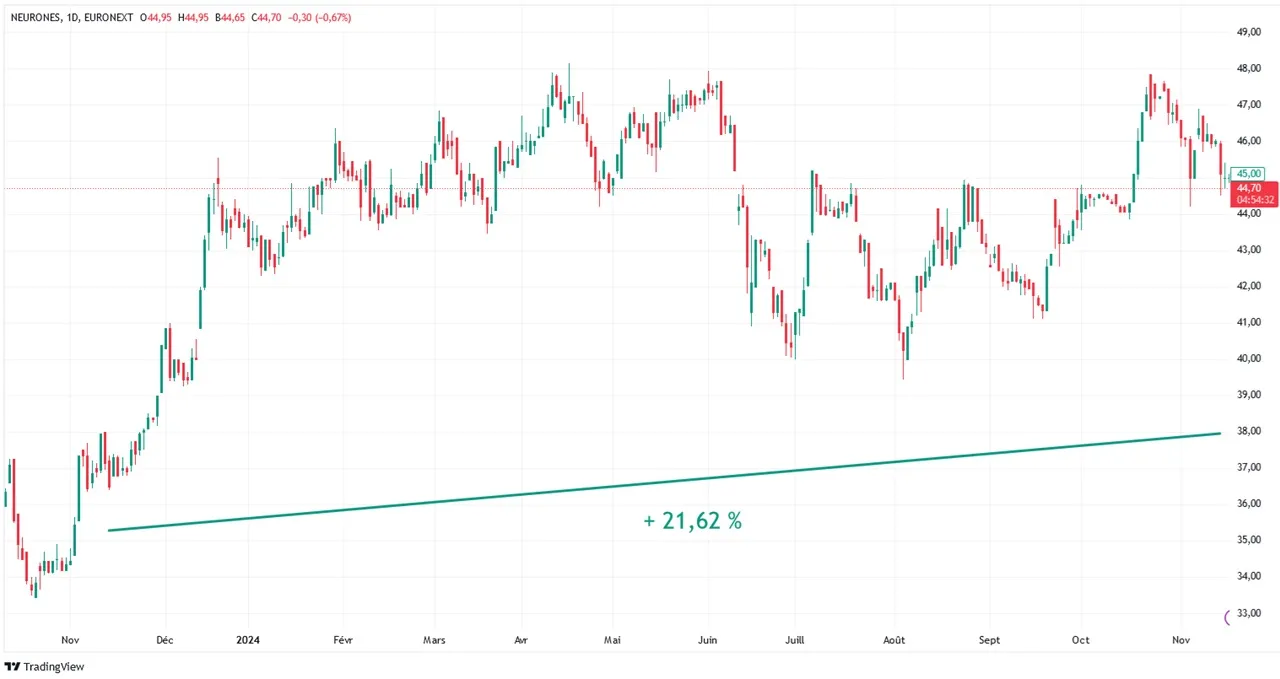Click the −0,30 (−0,67%) change value

[x=317, y=18]
